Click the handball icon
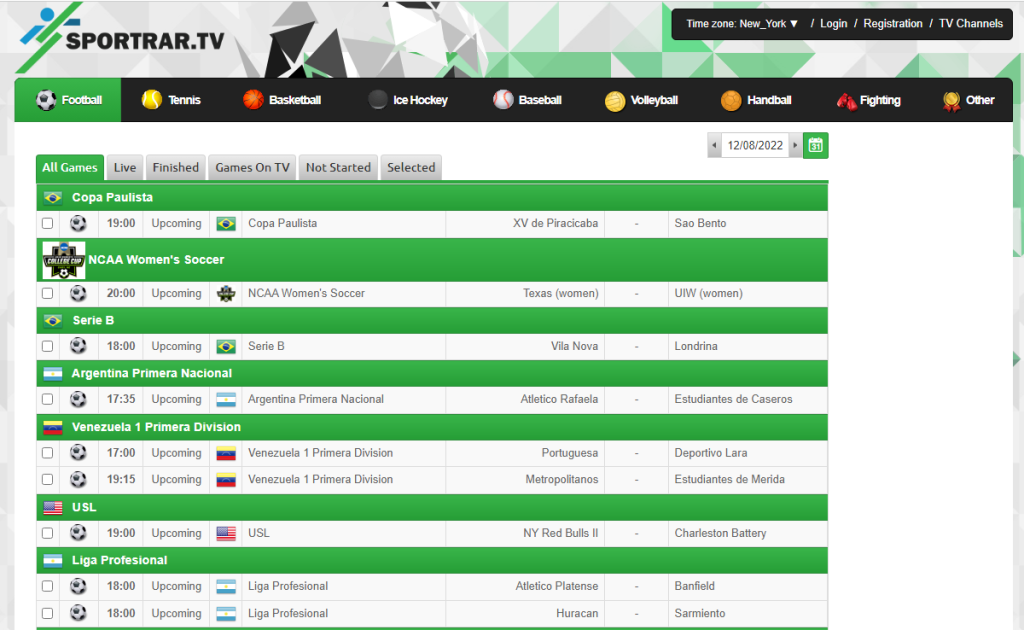 pos(731,101)
